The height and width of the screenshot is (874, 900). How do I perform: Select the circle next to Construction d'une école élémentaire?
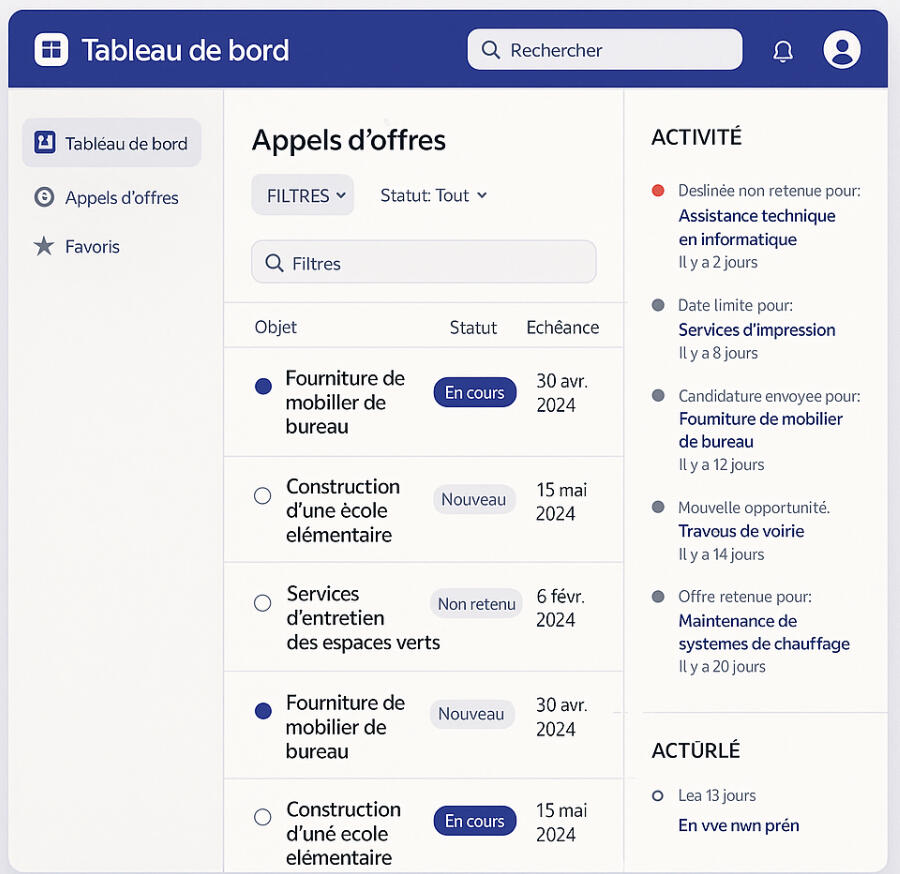pos(263,495)
